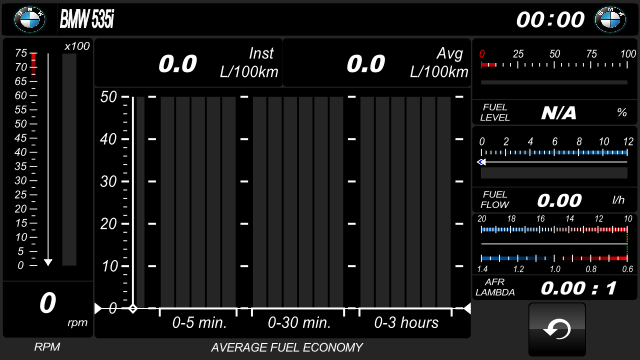Click the FUEL FLOW label

coord(495,200)
